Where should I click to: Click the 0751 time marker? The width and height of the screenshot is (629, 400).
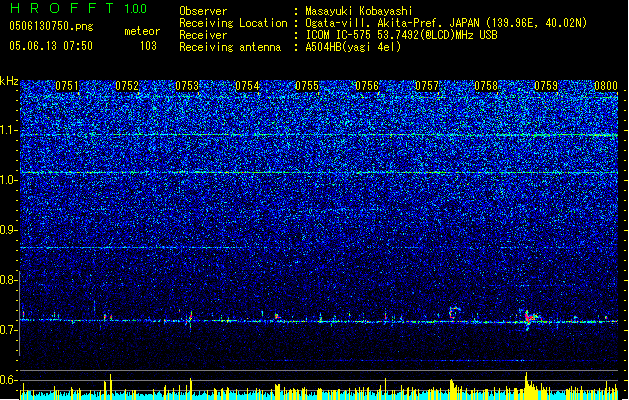(x=67, y=86)
